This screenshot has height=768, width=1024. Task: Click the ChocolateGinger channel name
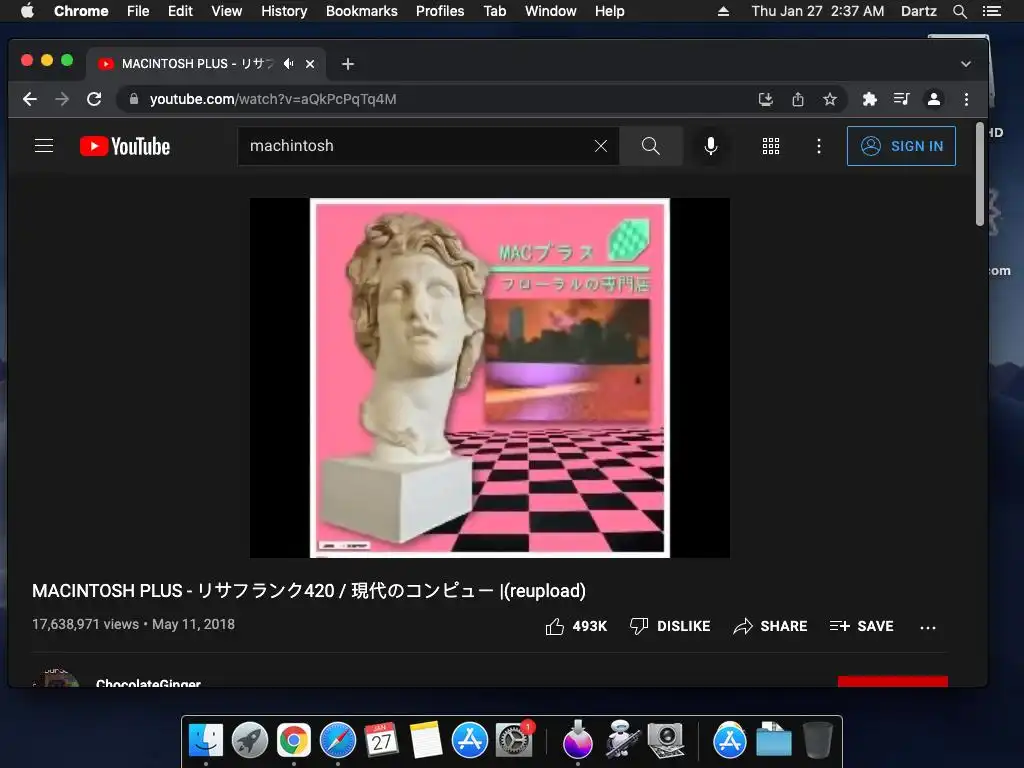148,683
